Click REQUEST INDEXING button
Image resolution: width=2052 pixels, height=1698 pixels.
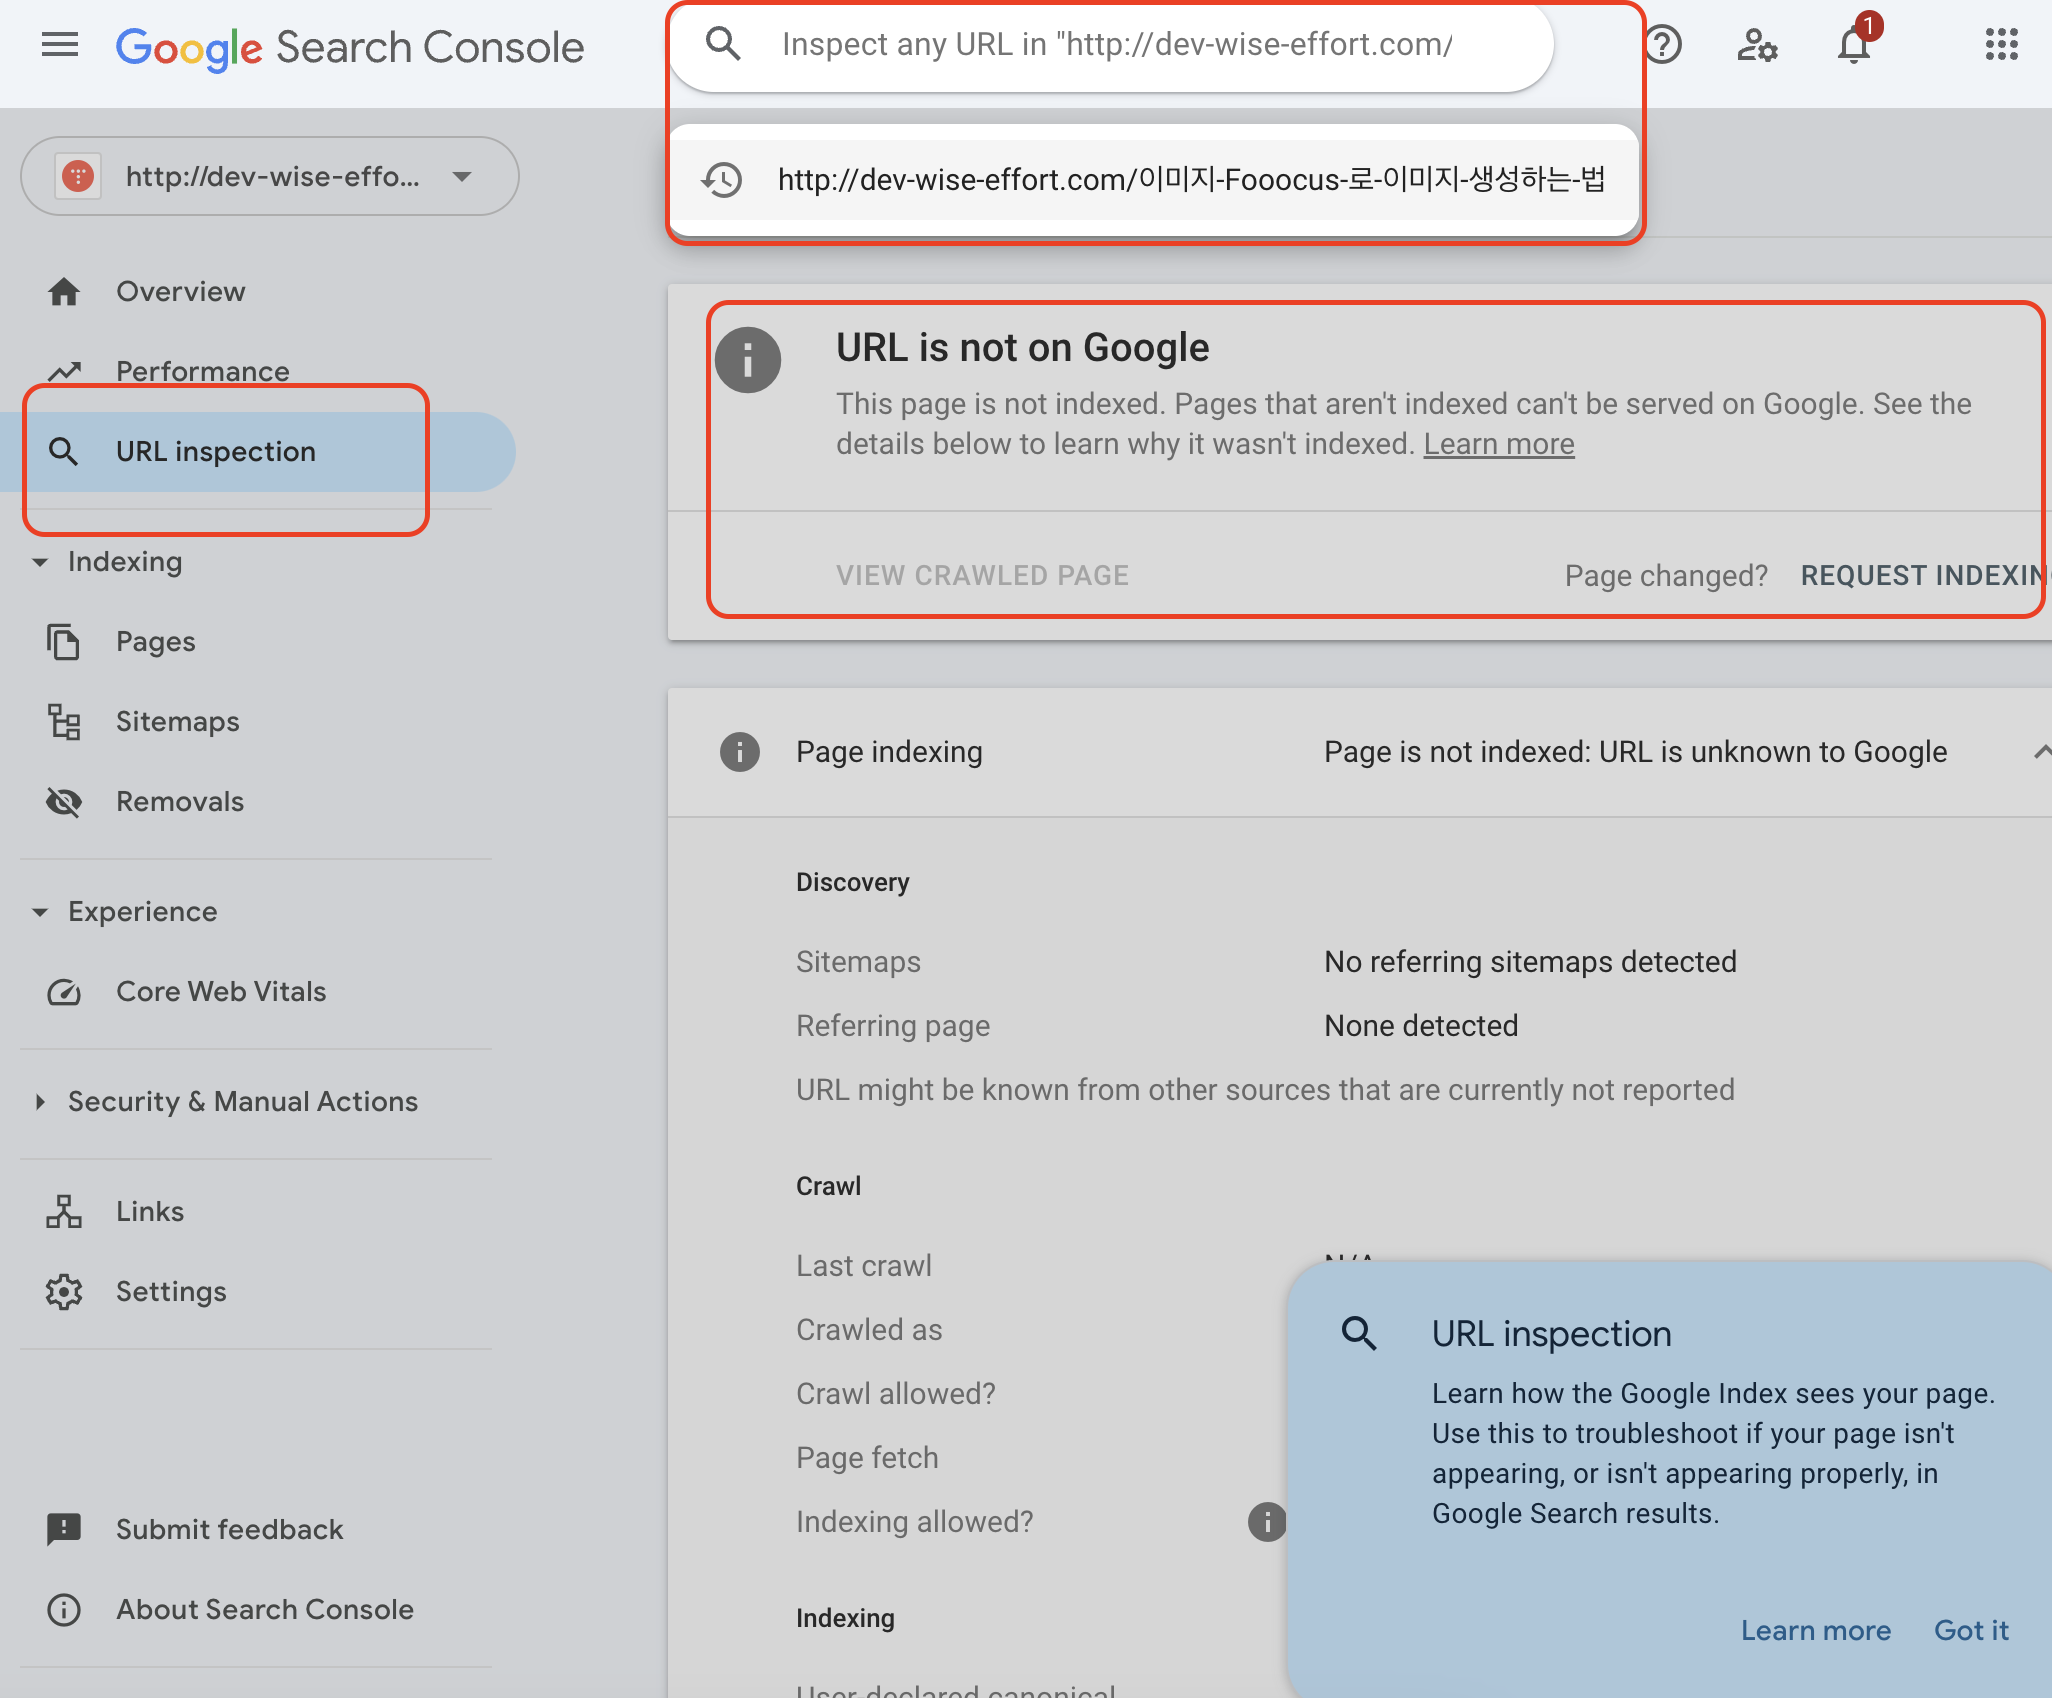pyautogui.click(x=1922, y=576)
